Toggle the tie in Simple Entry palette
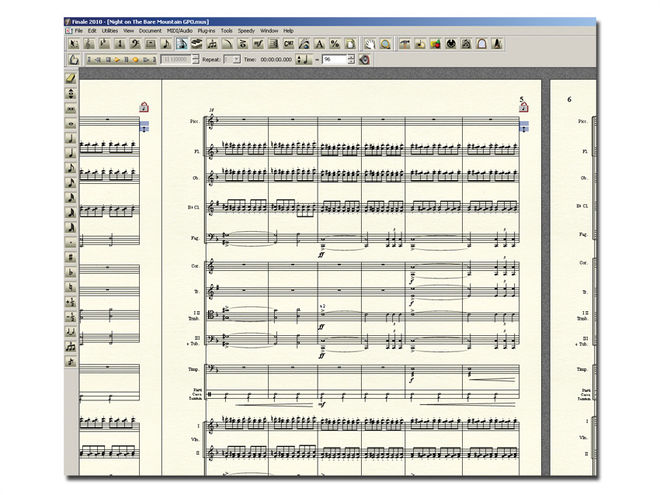Screen dimensions: 660x495 [x=71, y=332]
